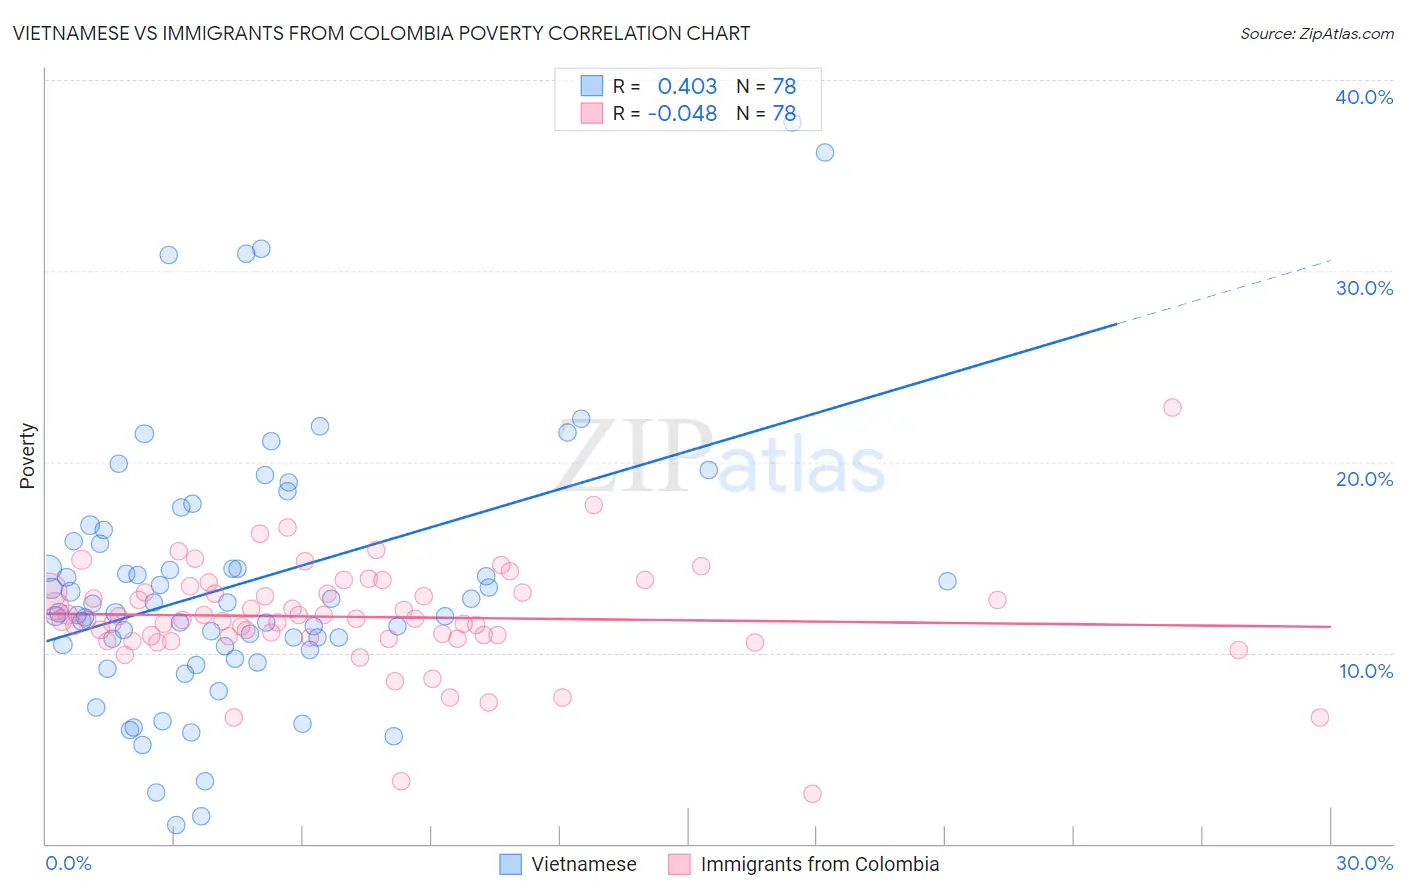Click the pink outlier point near 23% poverty
The height and width of the screenshot is (892, 1406).
1172,407
